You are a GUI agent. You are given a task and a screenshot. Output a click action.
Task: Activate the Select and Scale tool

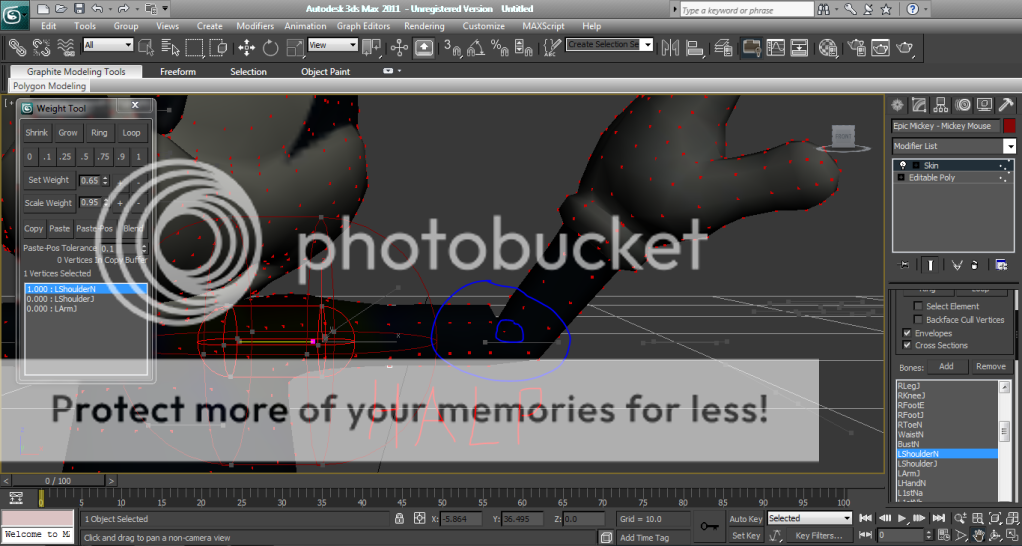pyautogui.click(x=295, y=48)
